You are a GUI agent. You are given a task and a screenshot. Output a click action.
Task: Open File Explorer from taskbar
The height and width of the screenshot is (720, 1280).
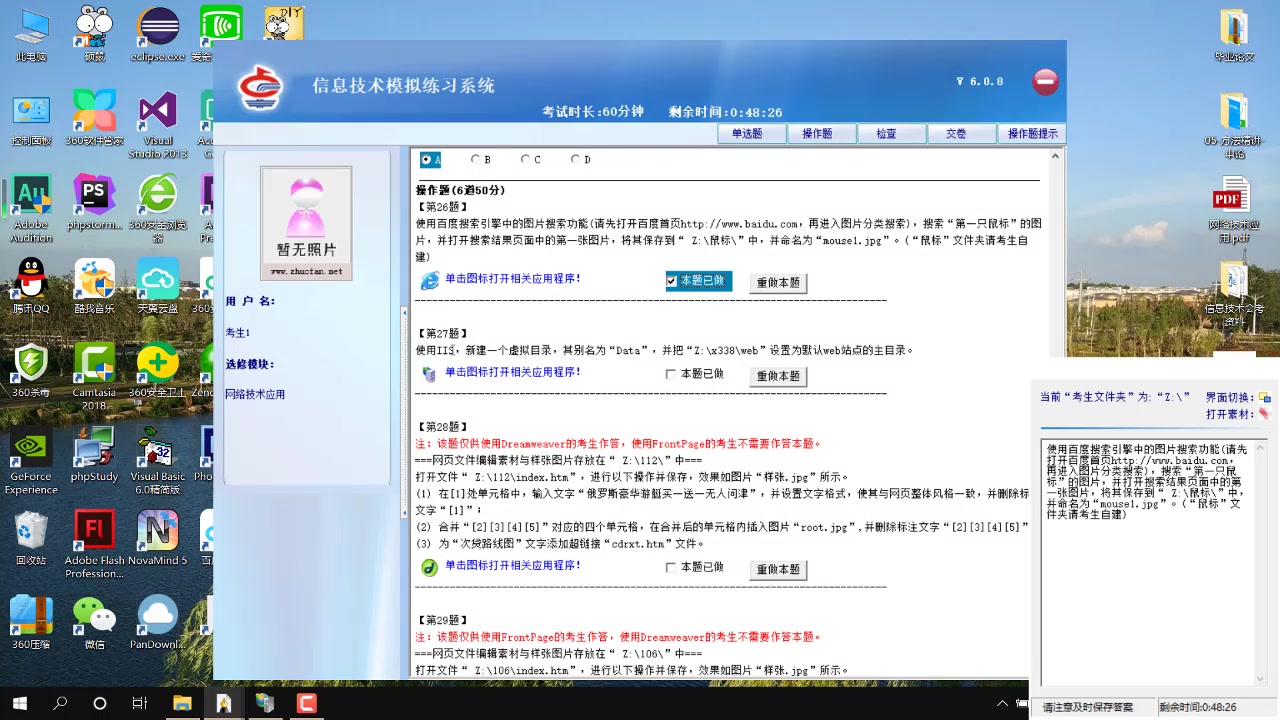[182, 703]
